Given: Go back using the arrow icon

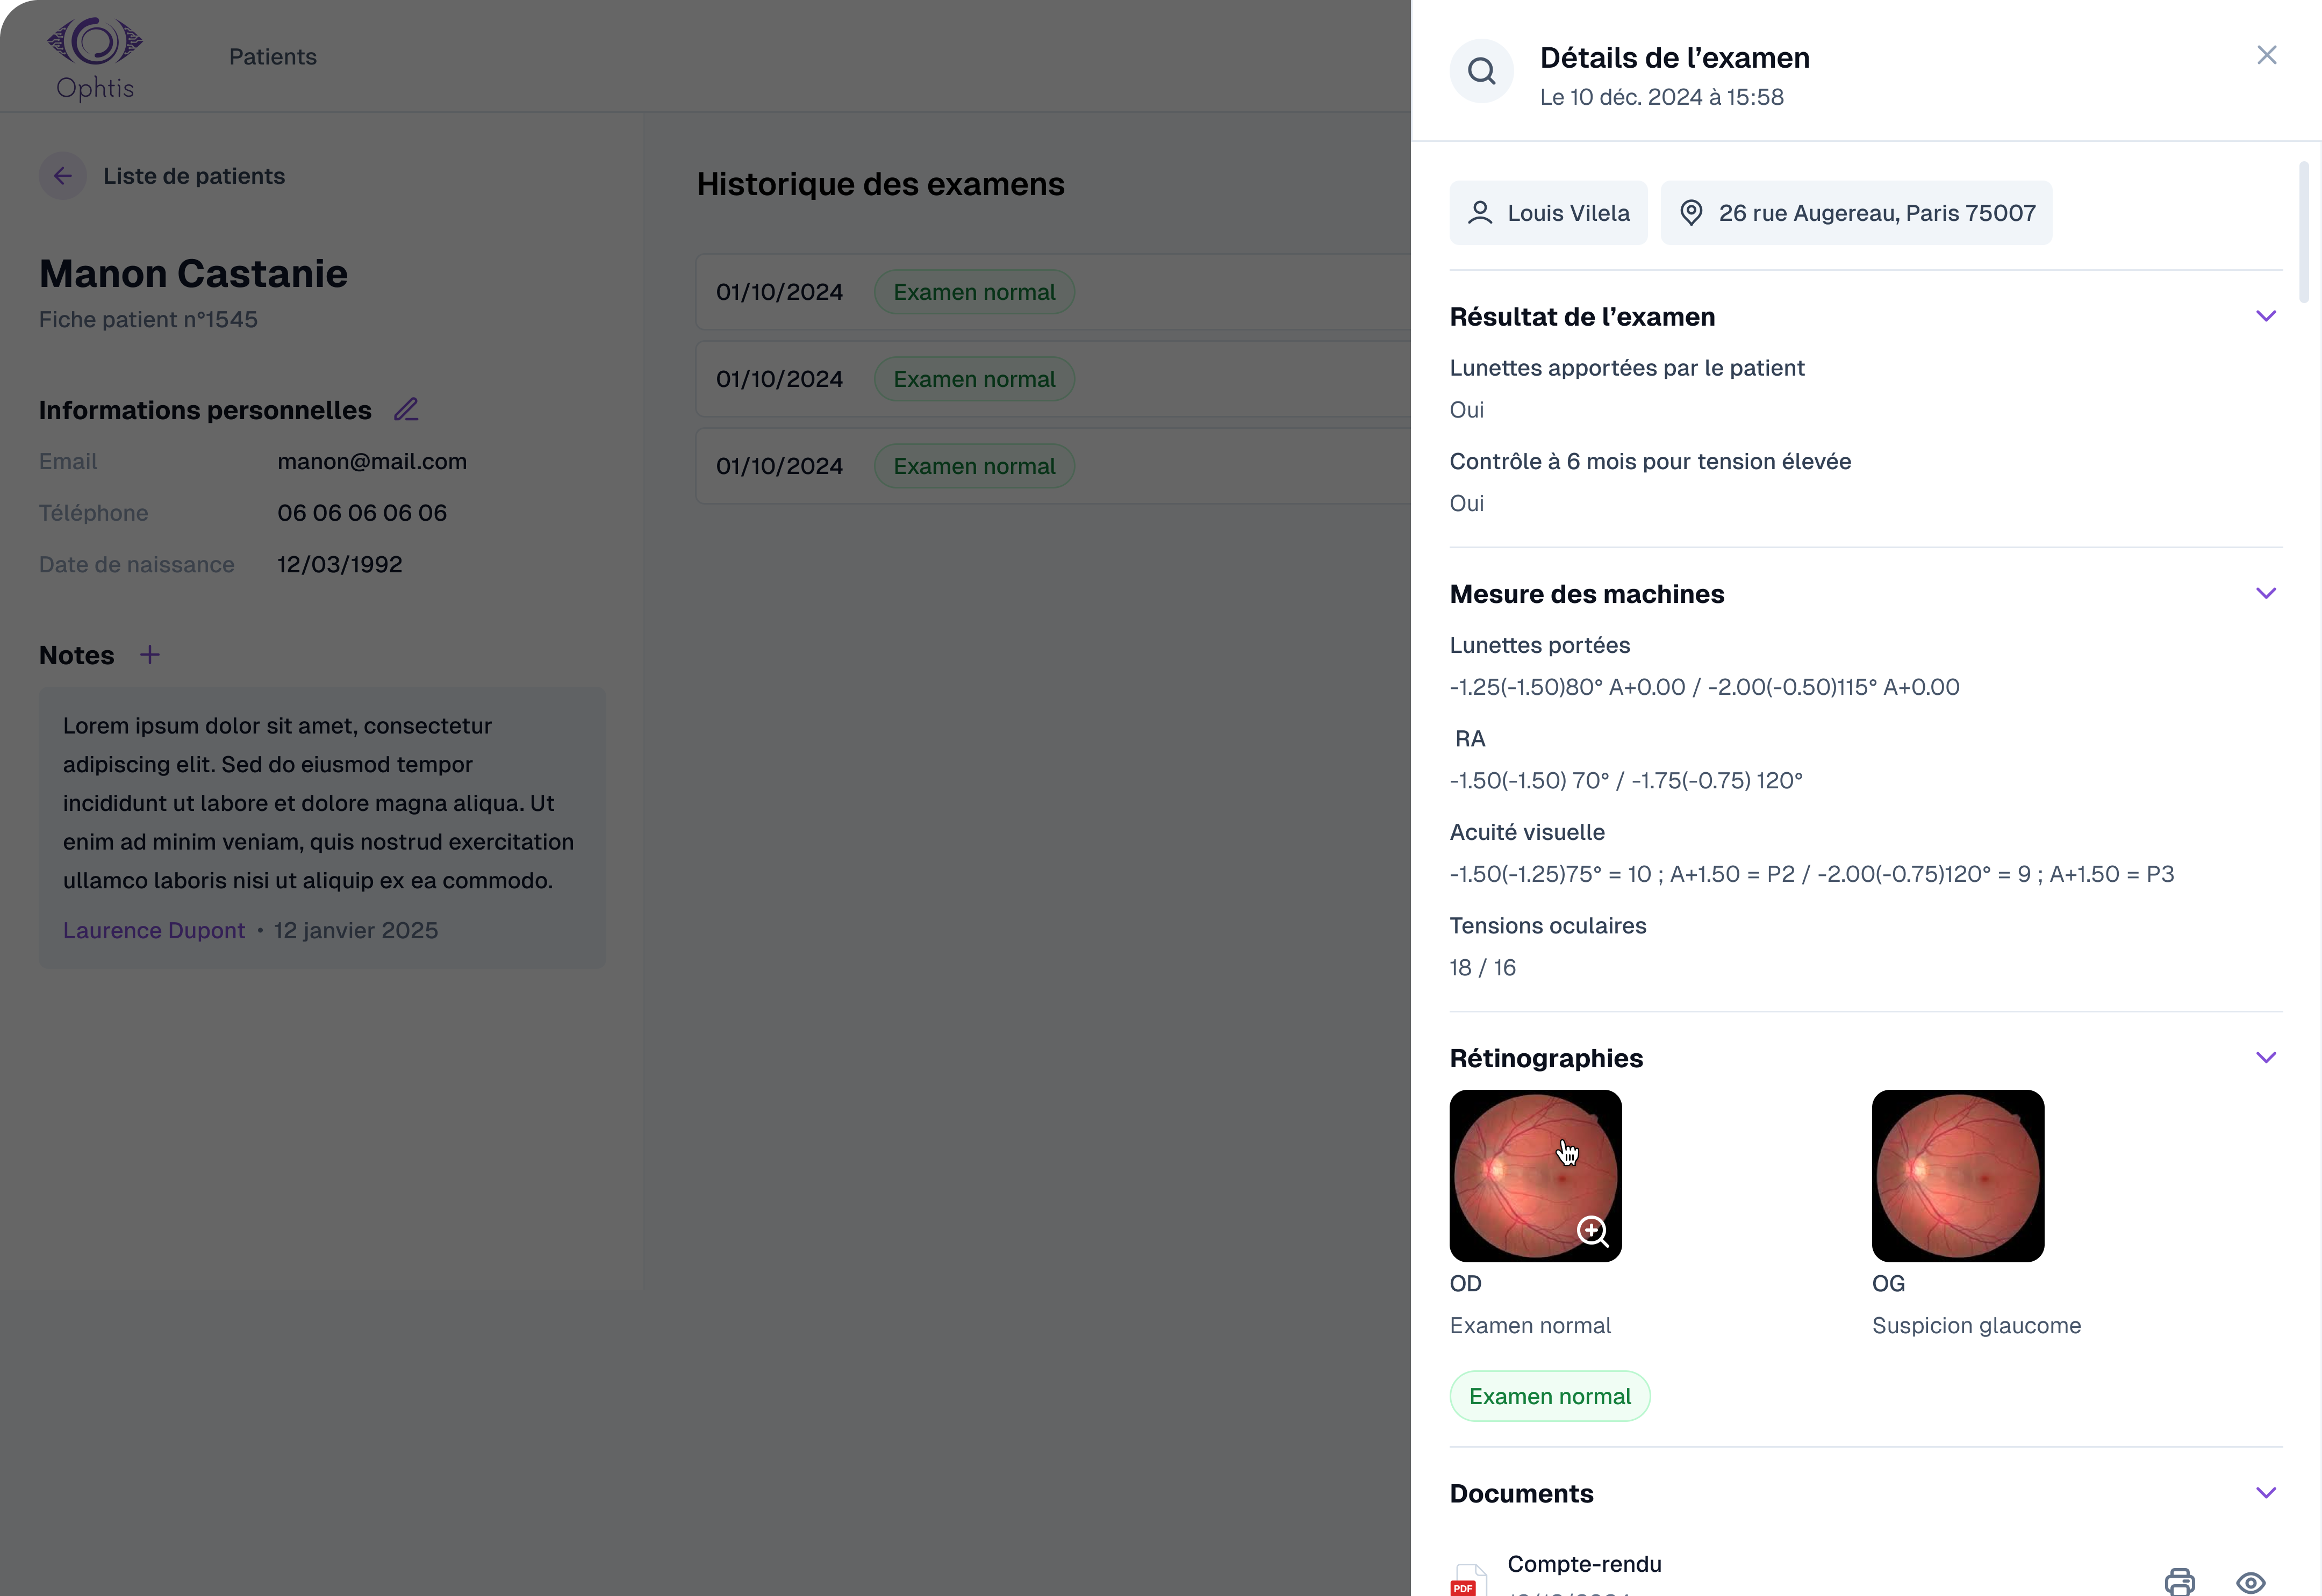Looking at the screenshot, I should 63,176.
